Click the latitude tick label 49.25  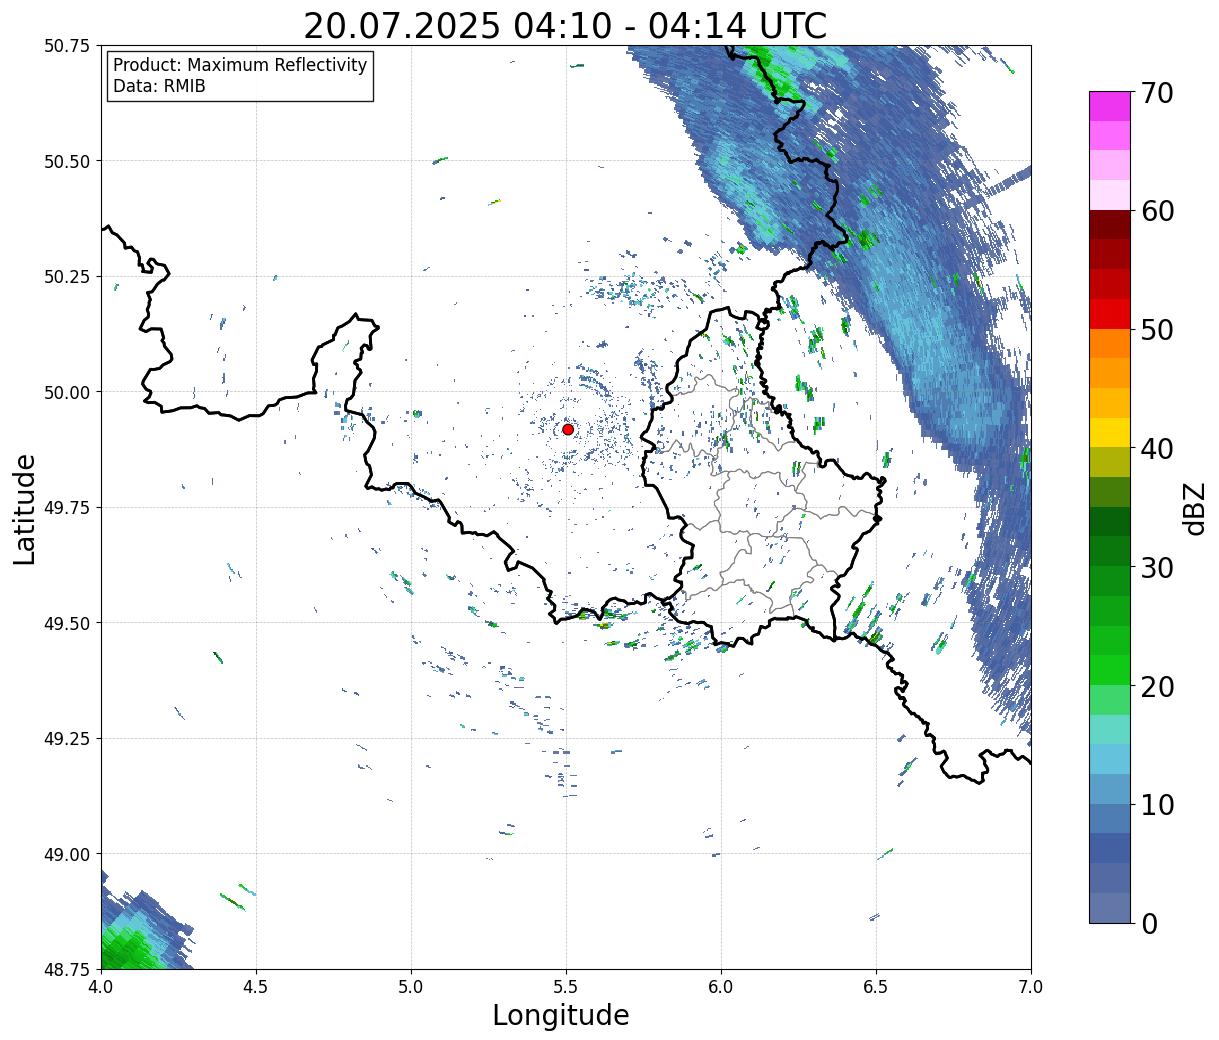tap(67, 738)
